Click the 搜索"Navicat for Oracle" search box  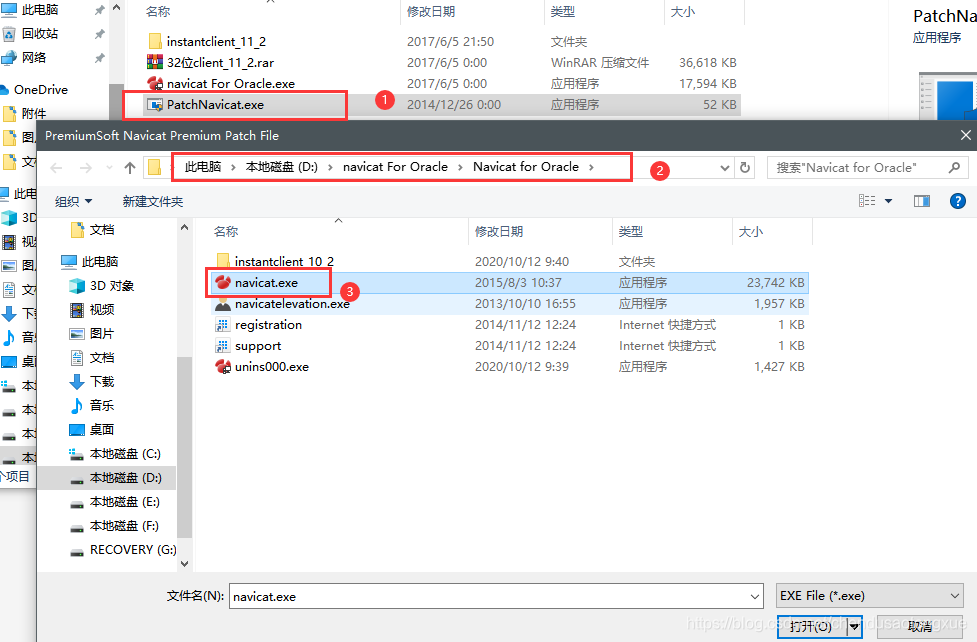[867, 167]
